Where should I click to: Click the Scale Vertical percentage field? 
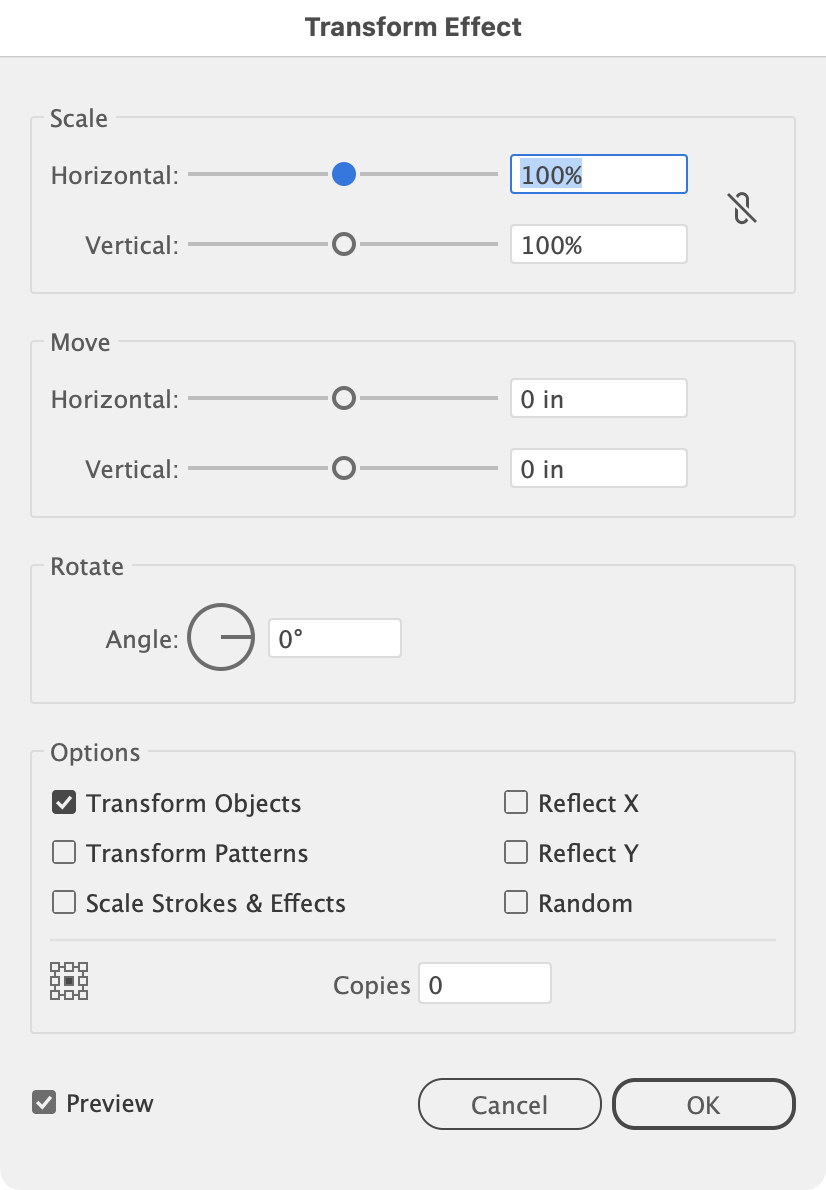[x=599, y=244]
